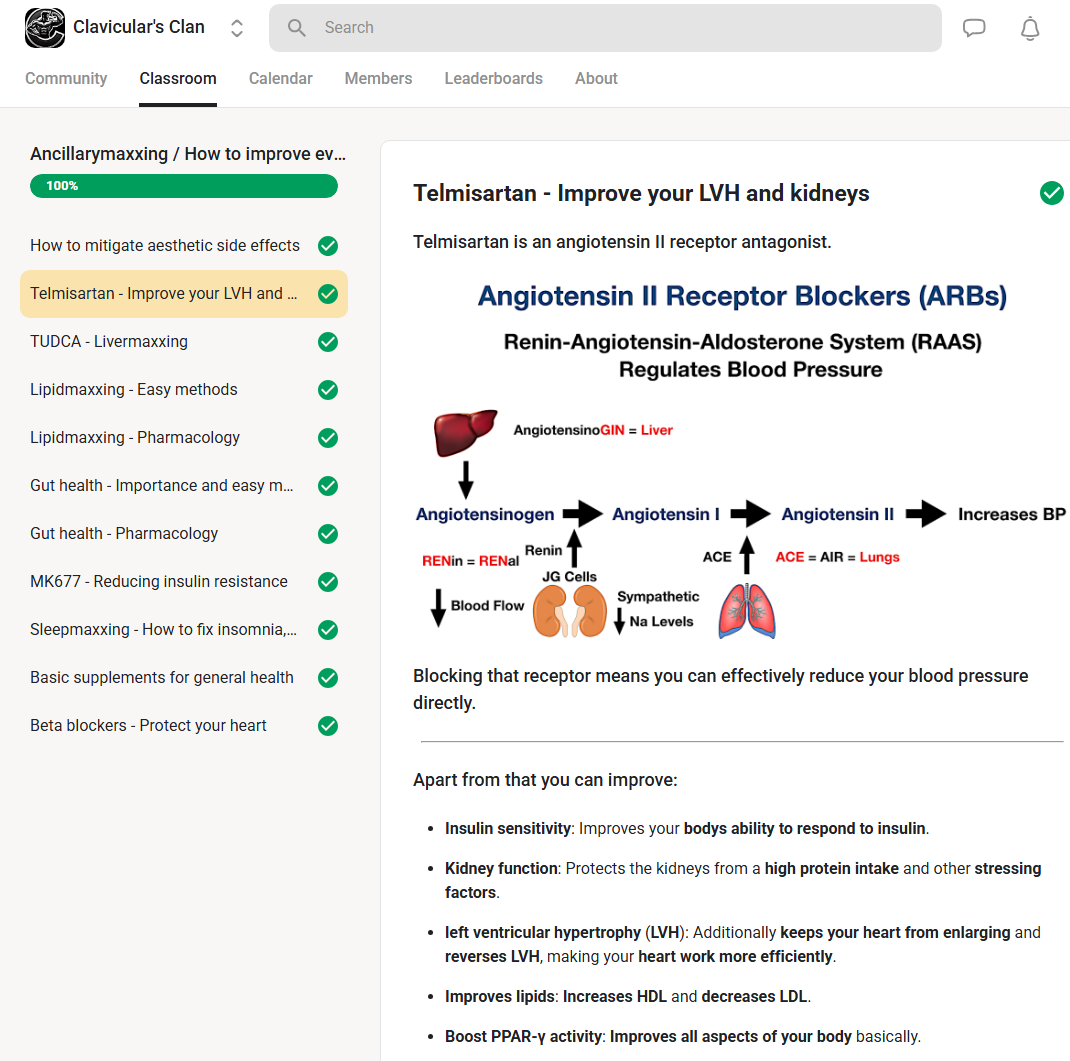Open the Ancillarymaxxing course title breadcrumb
Image resolution: width=1070 pixels, height=1061 pixels.
tap(188, 154)
